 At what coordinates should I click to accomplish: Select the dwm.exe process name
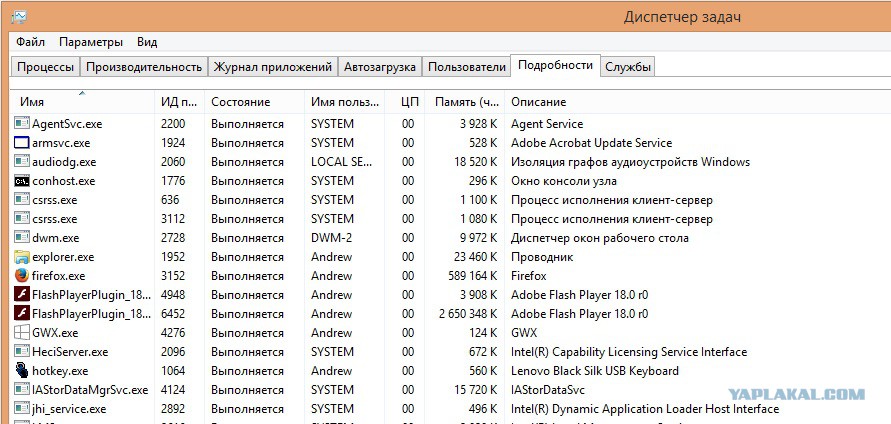[56, 238]
